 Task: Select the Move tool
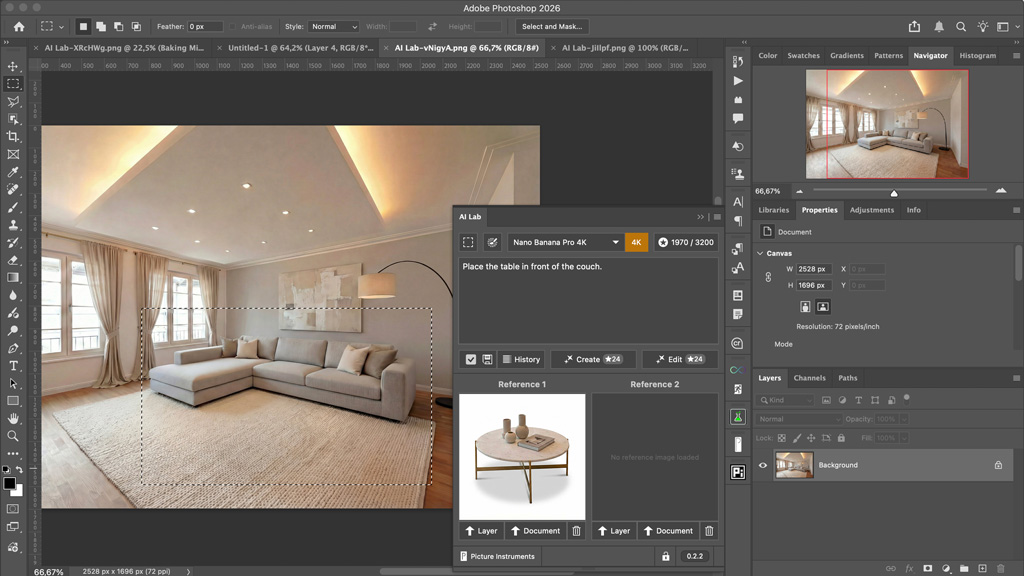[x=13, y=66]
